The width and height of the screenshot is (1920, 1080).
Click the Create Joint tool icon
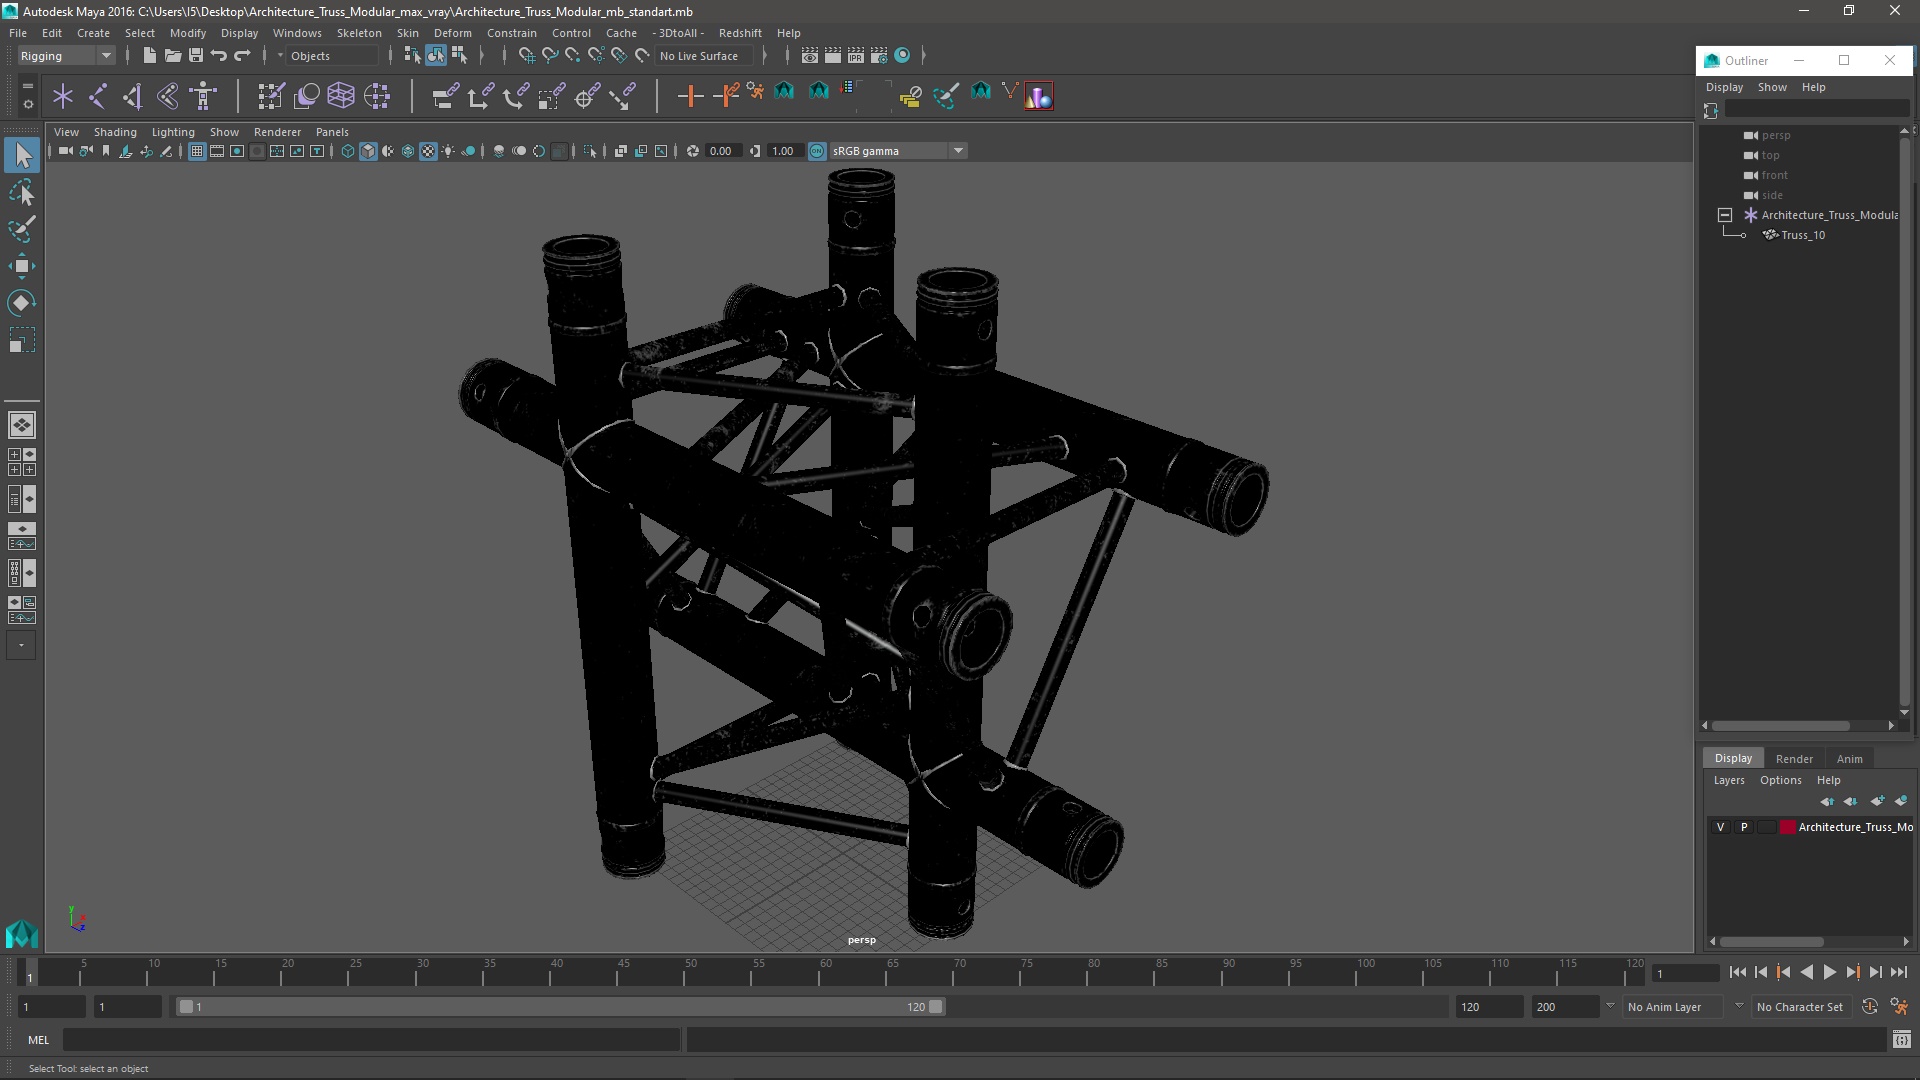[98, 96]
